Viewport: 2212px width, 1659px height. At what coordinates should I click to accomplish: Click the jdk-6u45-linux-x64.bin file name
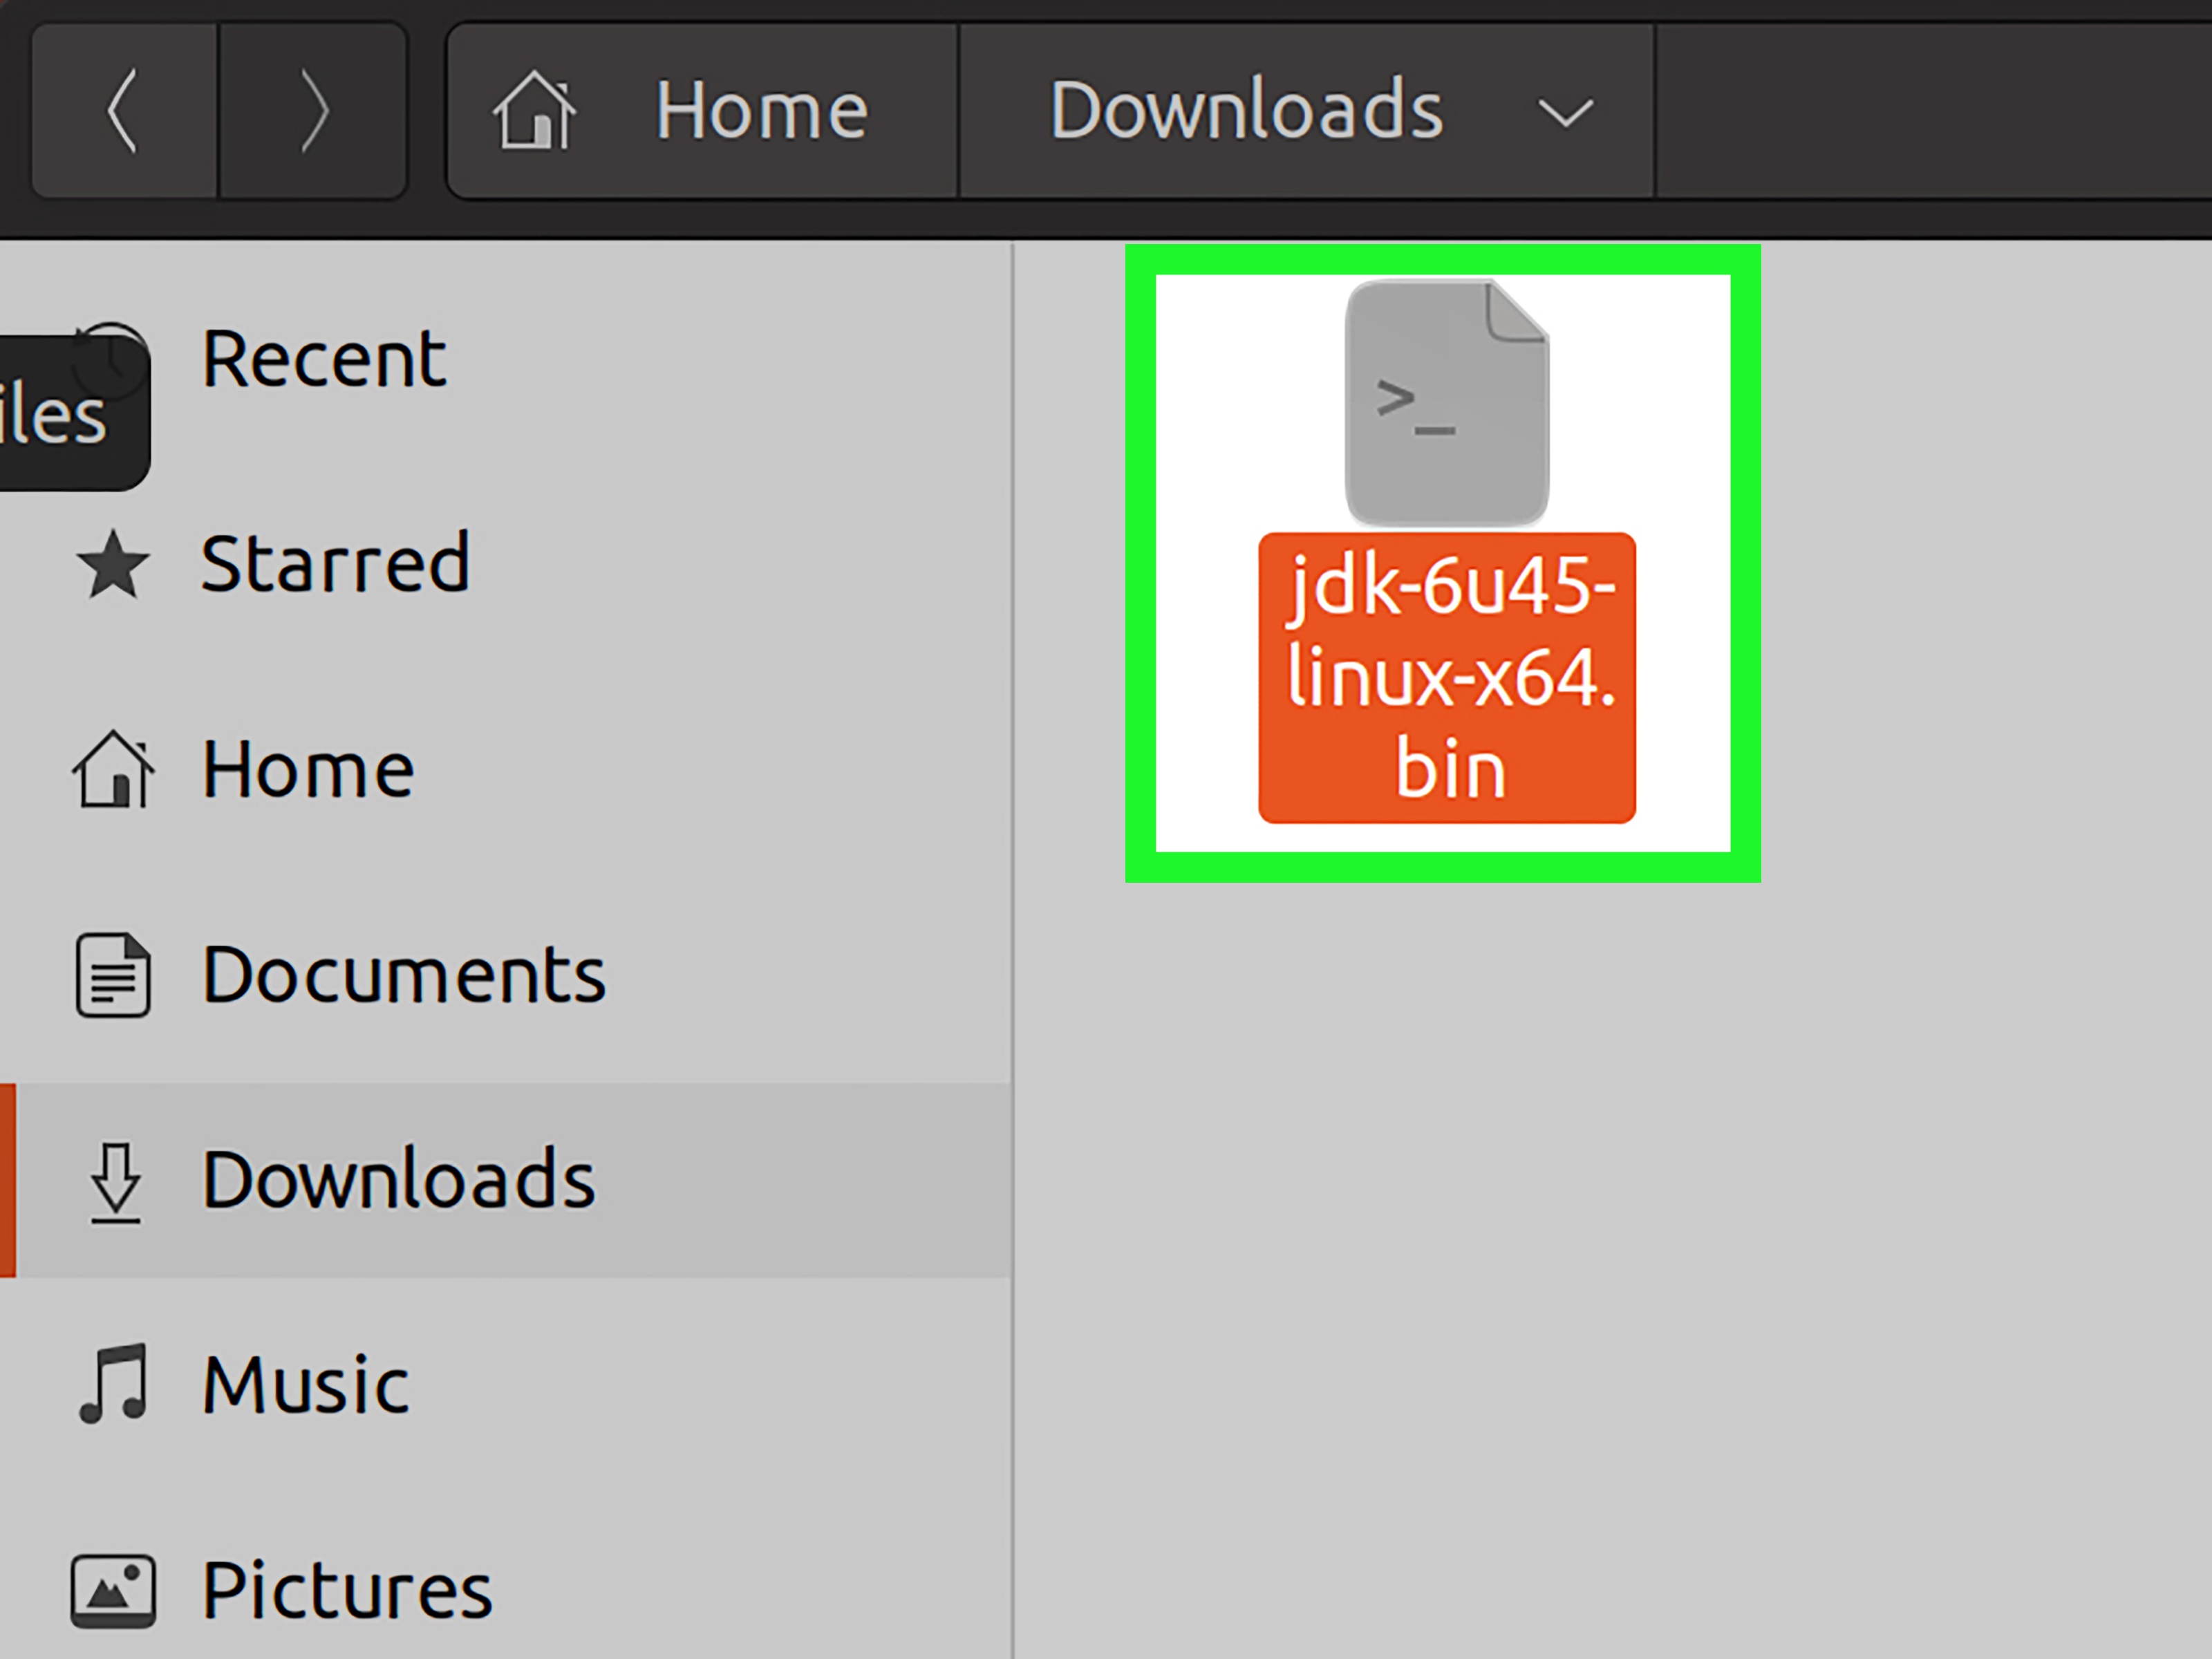(x=1447, y=678)
